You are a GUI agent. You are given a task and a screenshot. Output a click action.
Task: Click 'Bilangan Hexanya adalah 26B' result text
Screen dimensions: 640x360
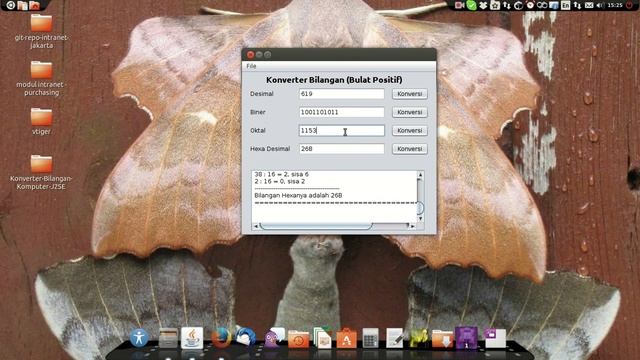(x=298, y=196)
